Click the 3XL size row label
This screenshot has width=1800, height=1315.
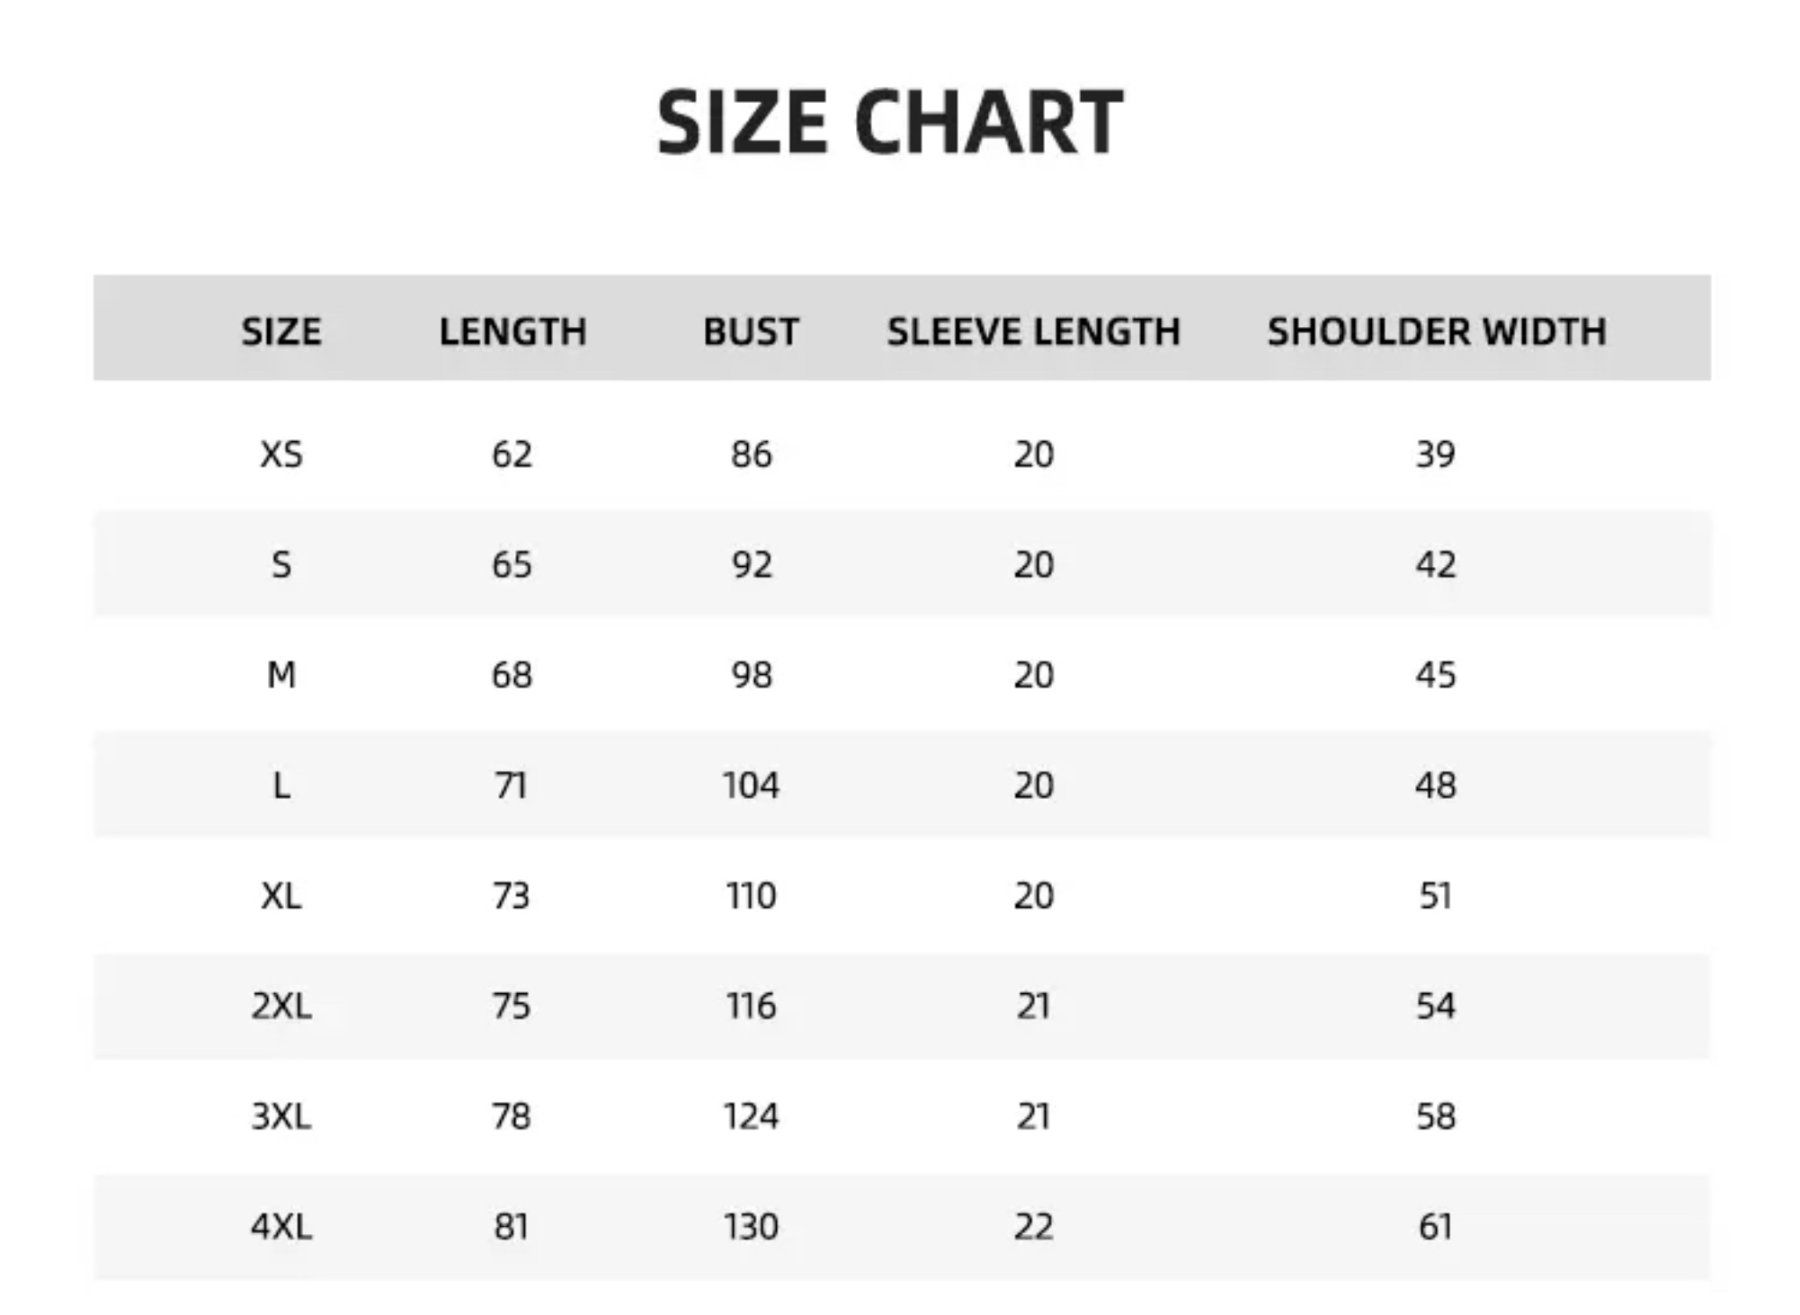281,1116
